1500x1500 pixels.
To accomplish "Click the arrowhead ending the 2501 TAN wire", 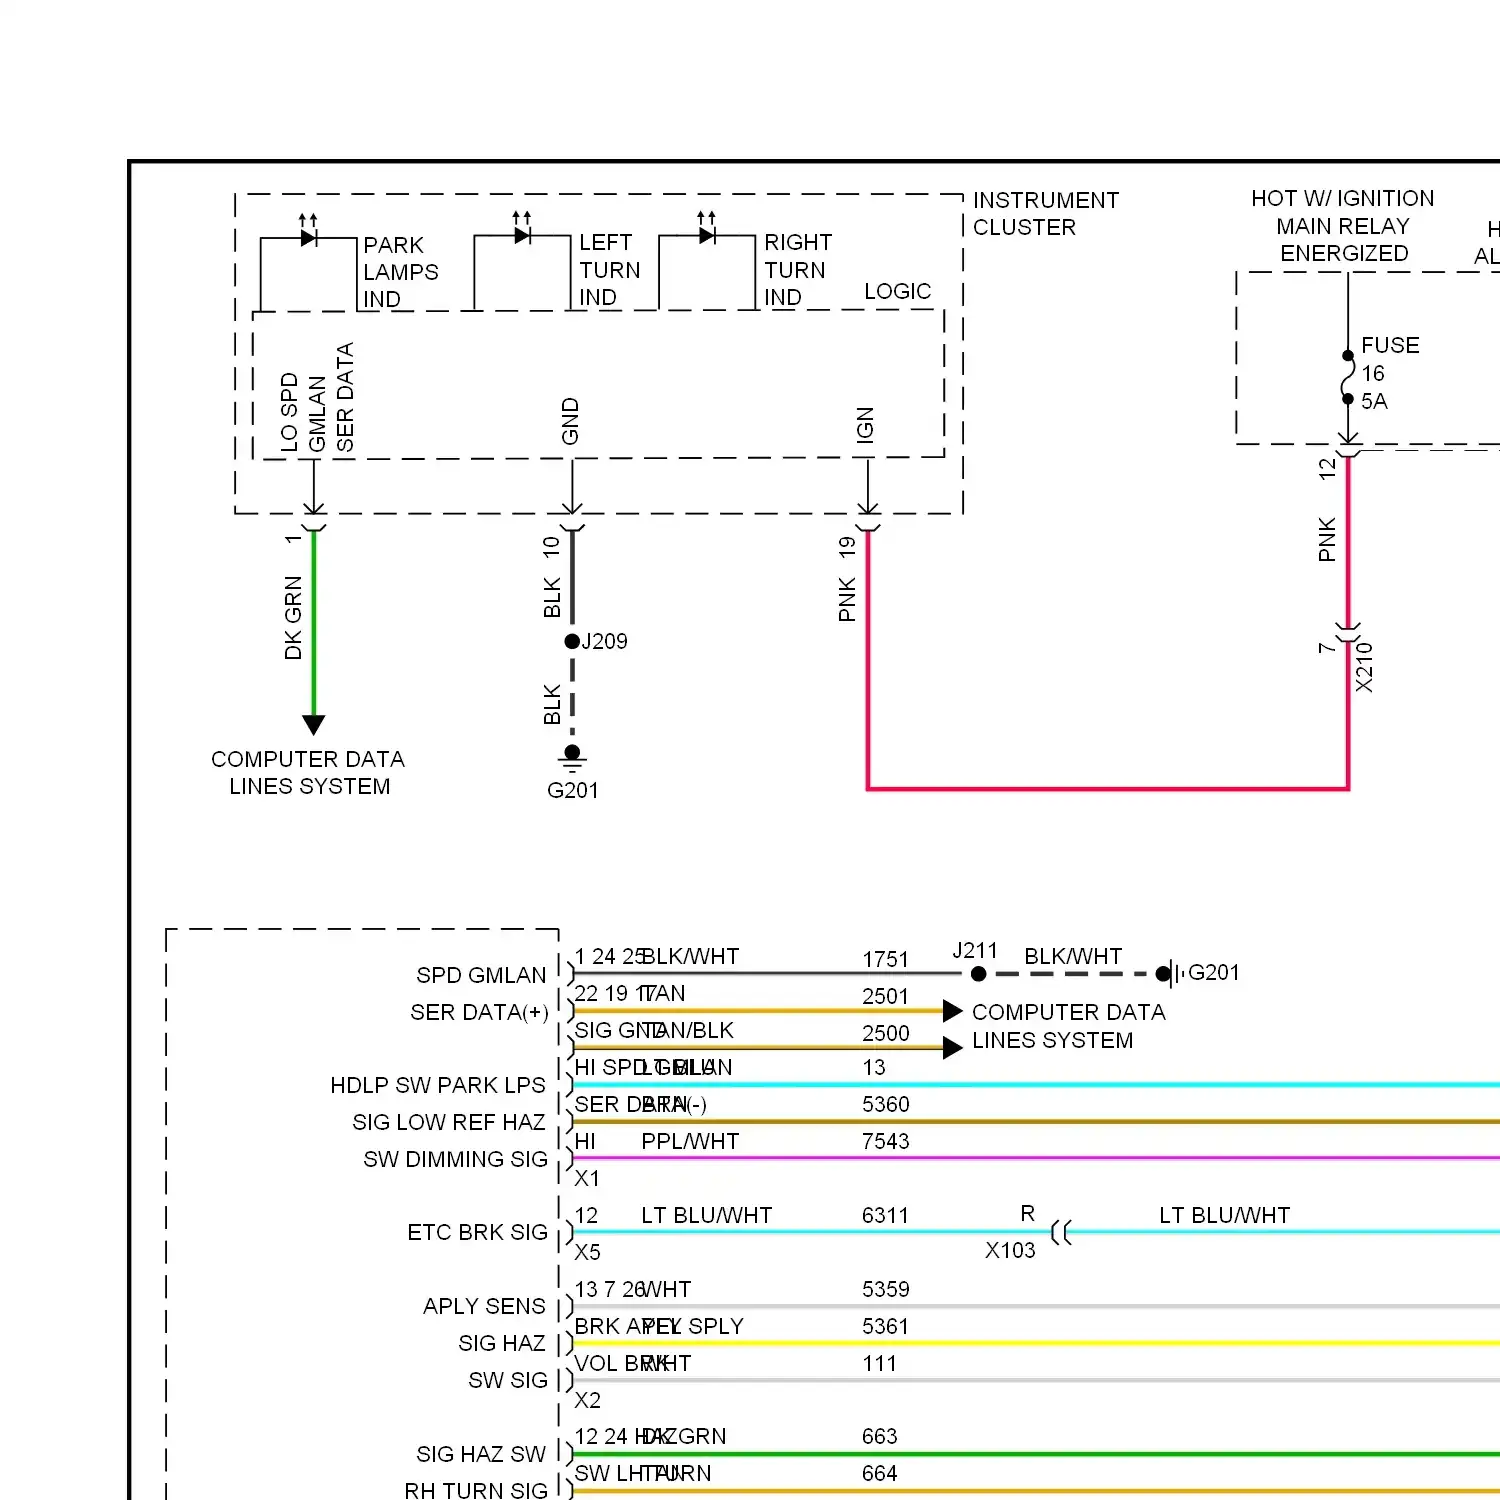I will tap(953, 1011).
